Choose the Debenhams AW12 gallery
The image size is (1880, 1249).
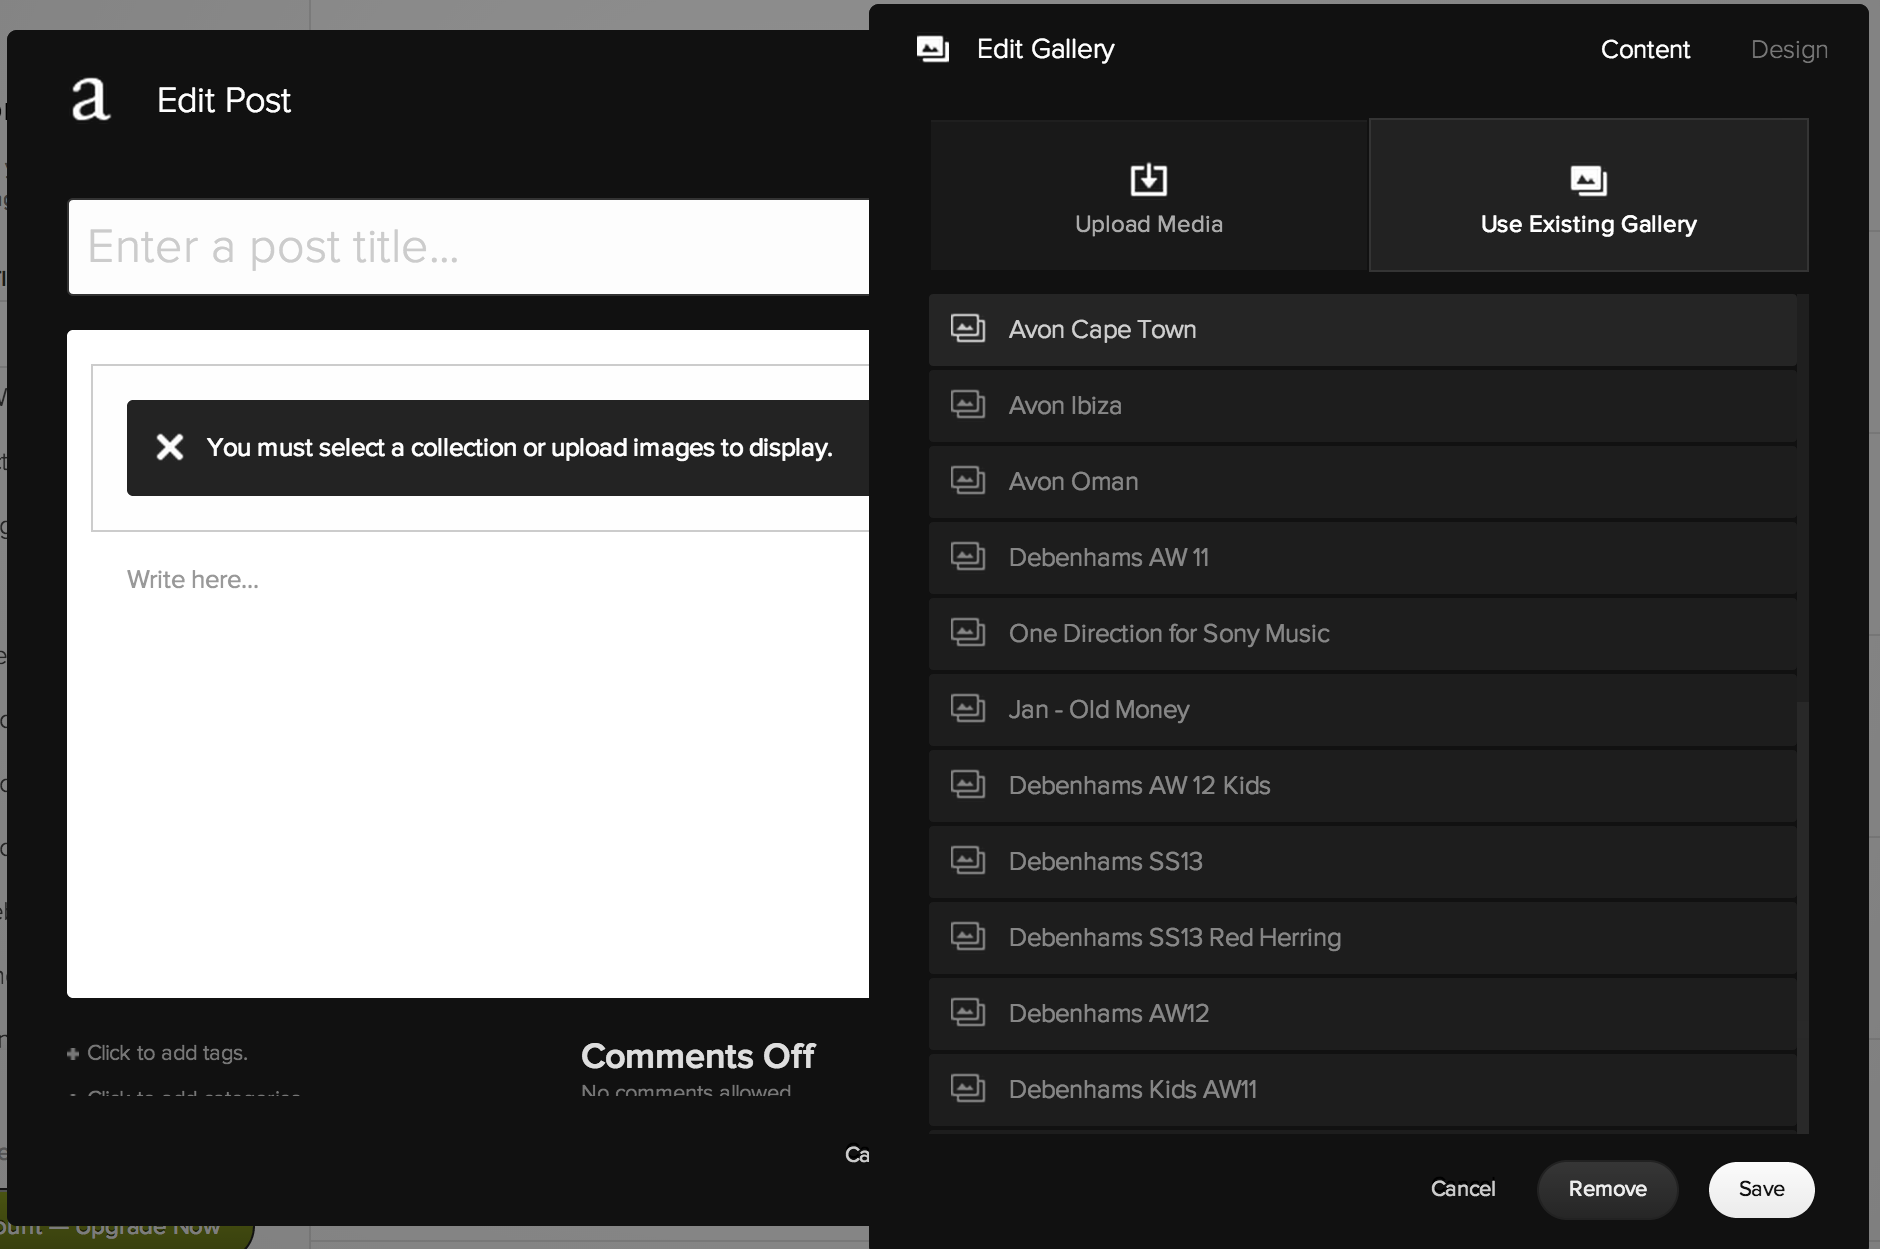click(1362, 1013)
